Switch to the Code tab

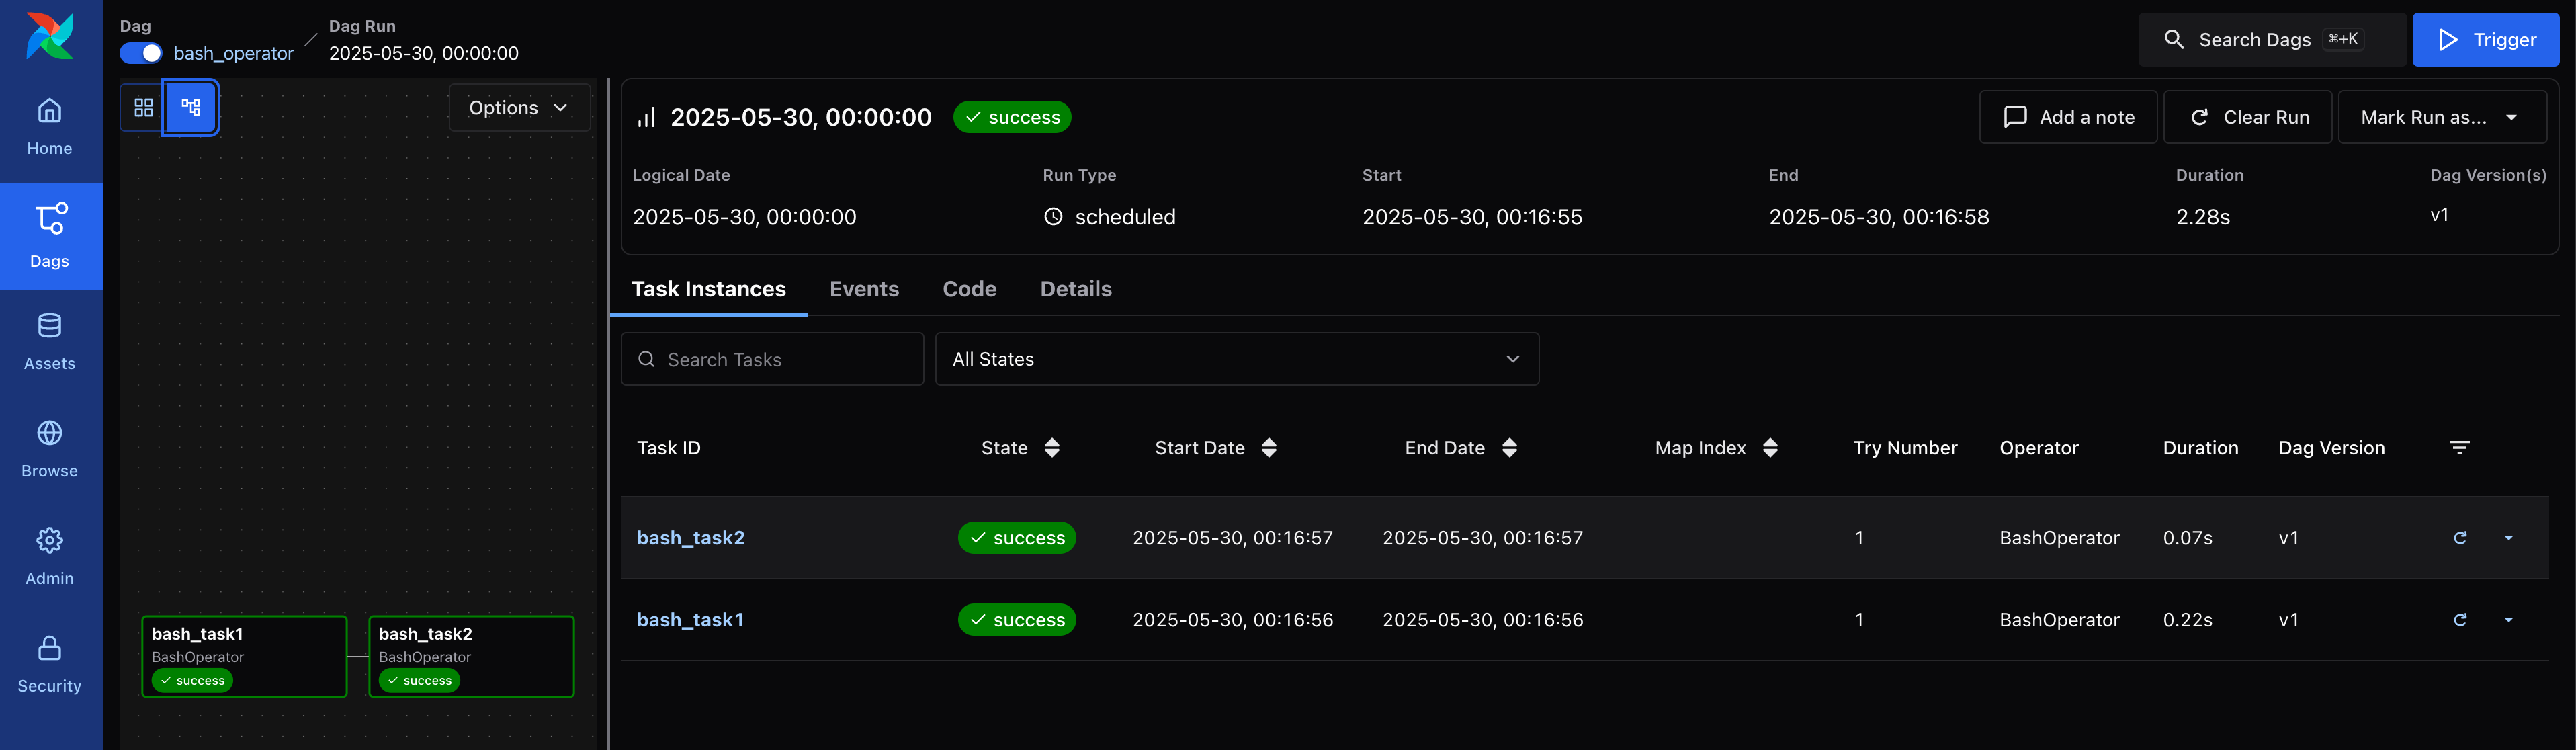(x=969, y=289)
